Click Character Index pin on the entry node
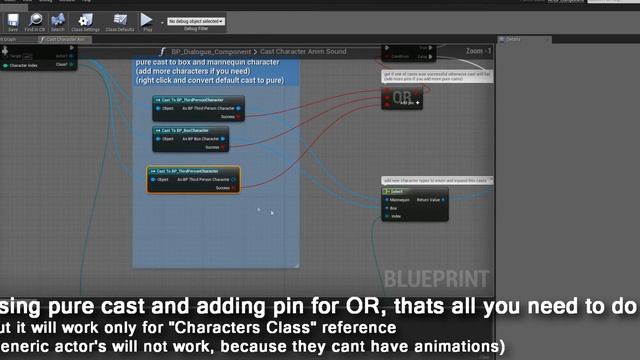 [5, 65]
